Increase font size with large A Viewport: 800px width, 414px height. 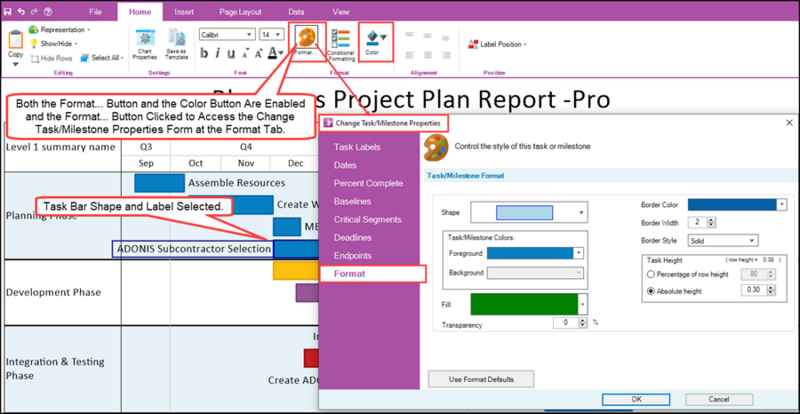click(258, 53)
